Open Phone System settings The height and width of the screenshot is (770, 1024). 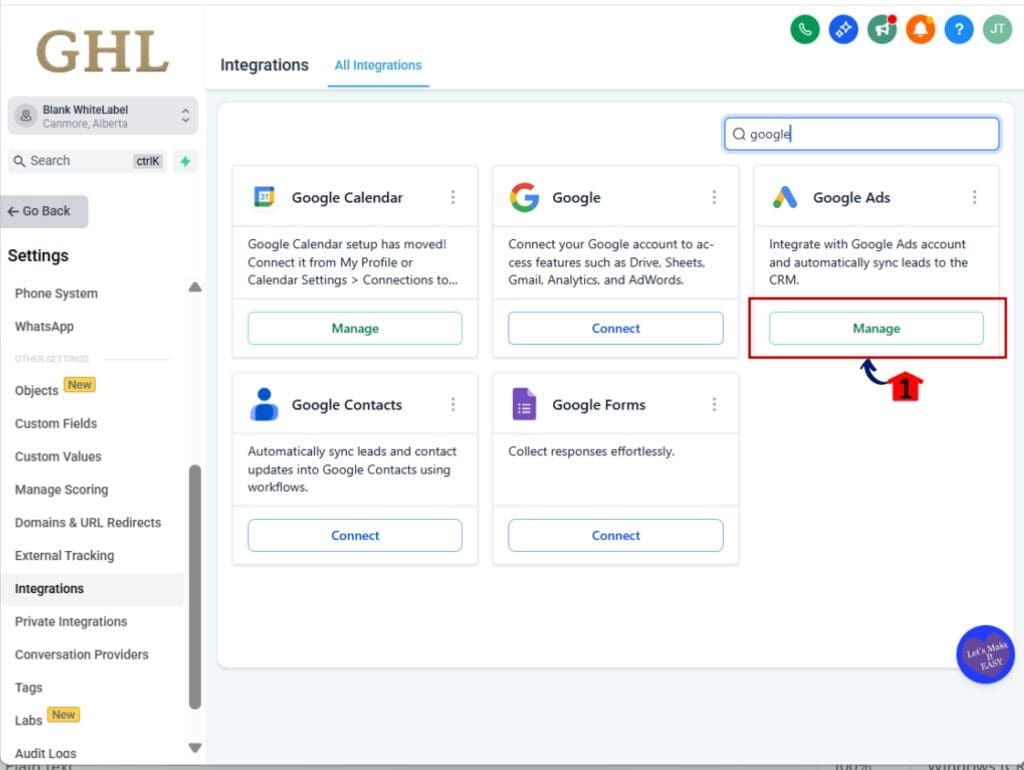pyautogui.click(x=56, y=293)
